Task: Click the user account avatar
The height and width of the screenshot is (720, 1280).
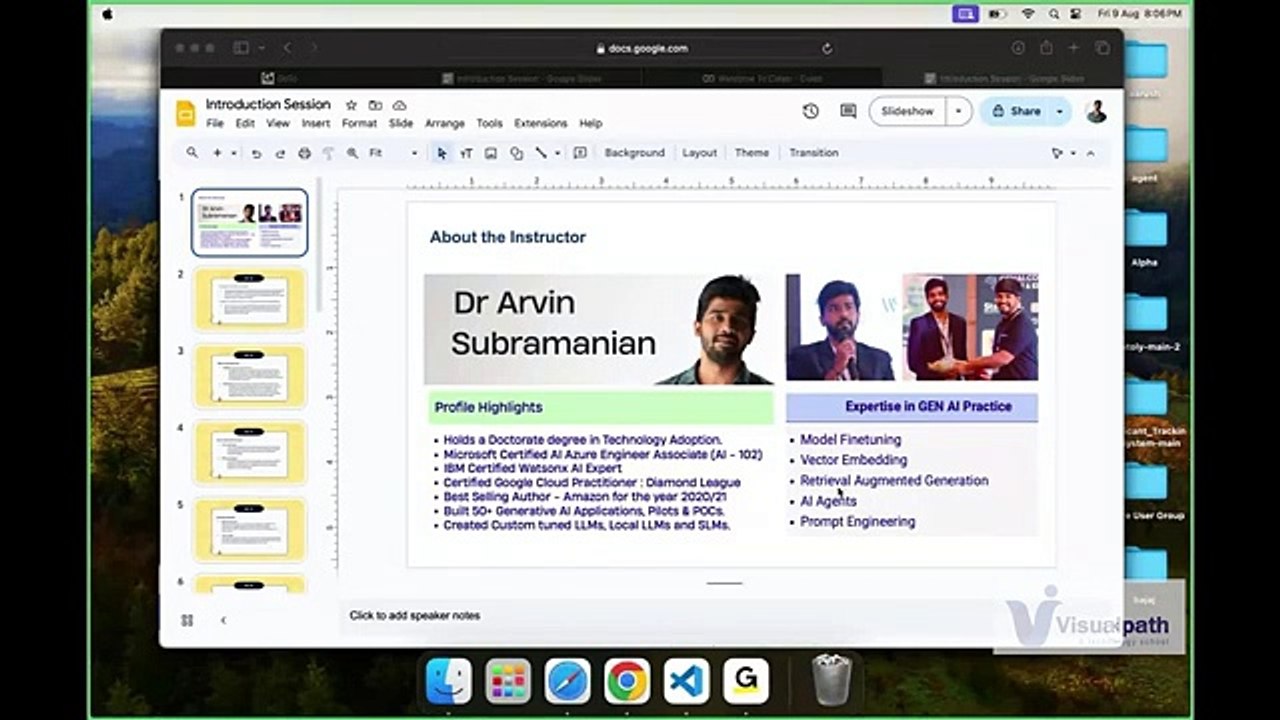Action: pos(1096,111)
